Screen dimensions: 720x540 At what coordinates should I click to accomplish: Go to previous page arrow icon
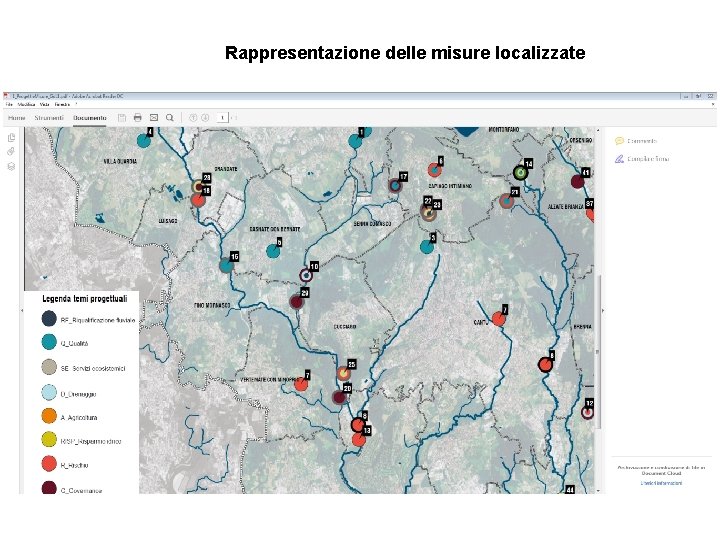(x=193, y=118)
